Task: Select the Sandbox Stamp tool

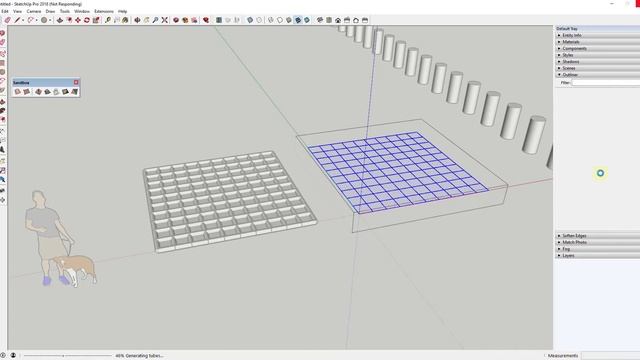Action: [47, 92]
